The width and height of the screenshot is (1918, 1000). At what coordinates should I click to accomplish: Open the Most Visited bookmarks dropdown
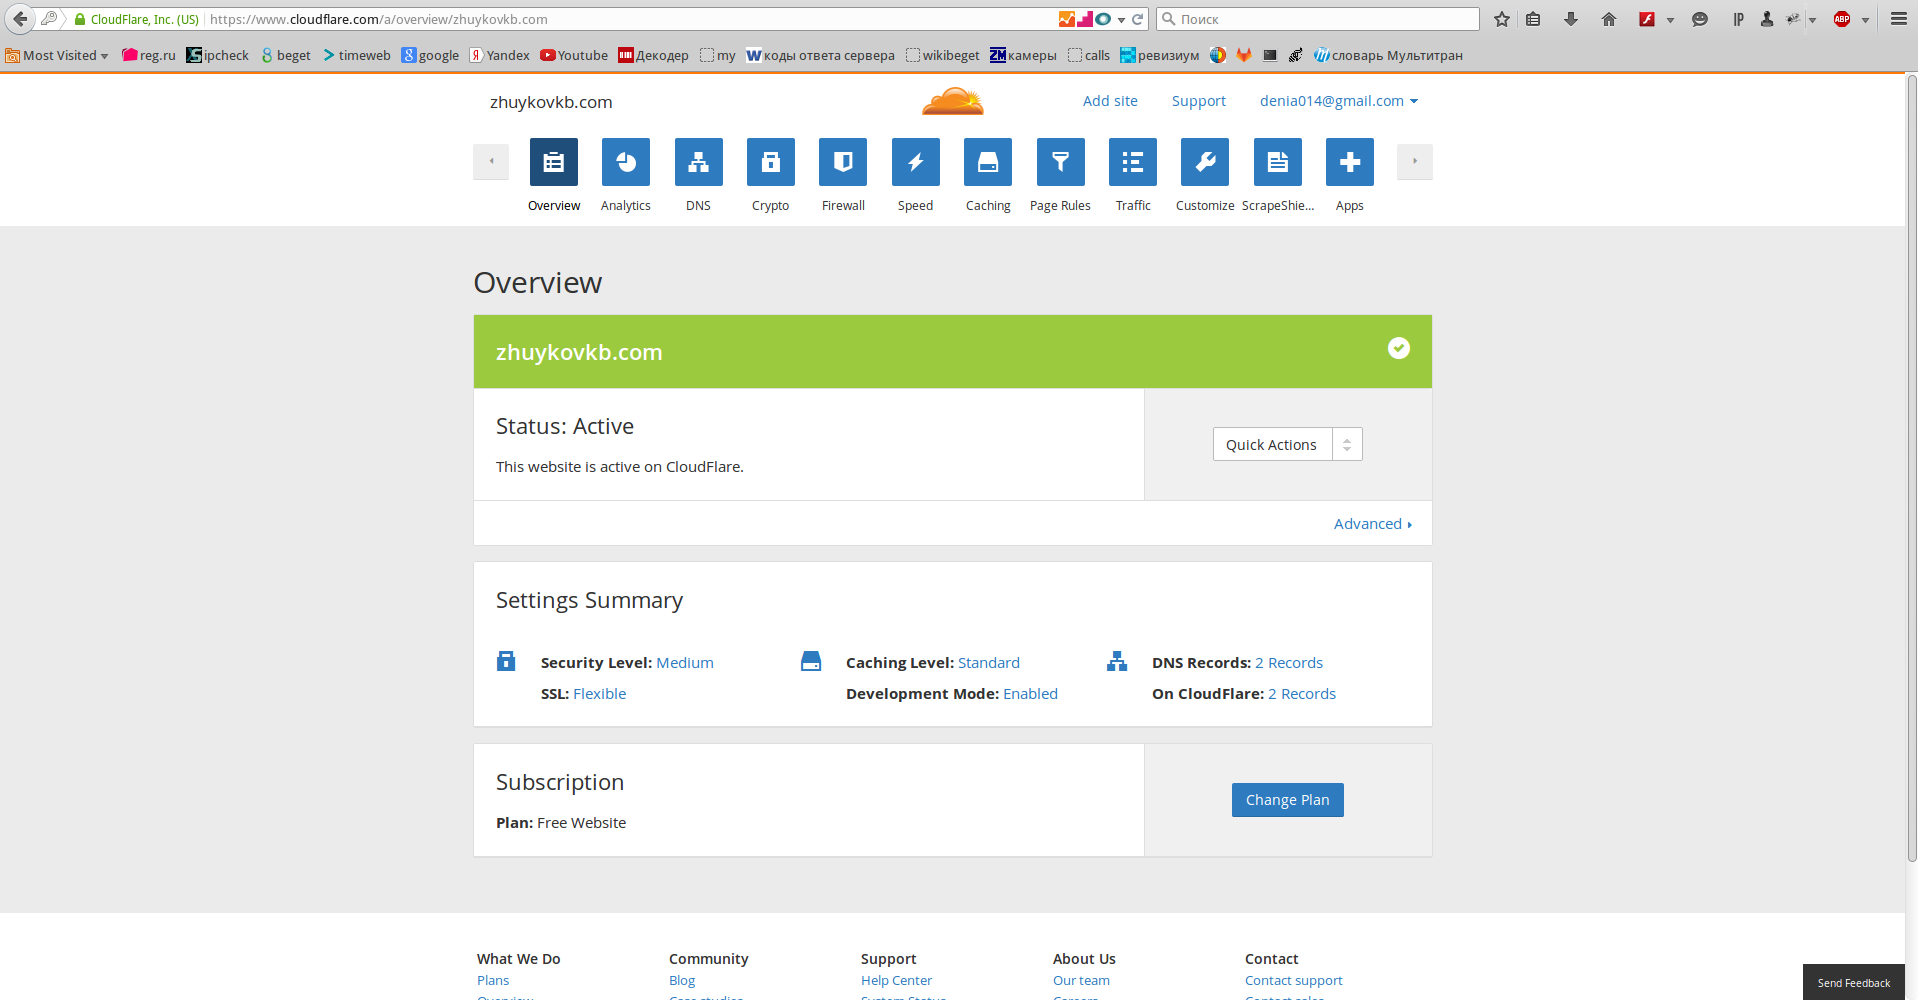point(57,55)
